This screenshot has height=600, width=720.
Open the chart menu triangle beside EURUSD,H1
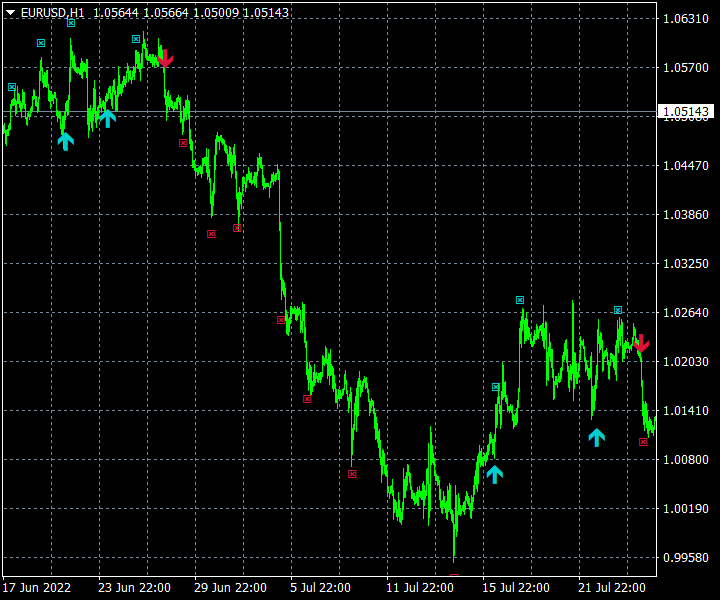click(11, 13)
